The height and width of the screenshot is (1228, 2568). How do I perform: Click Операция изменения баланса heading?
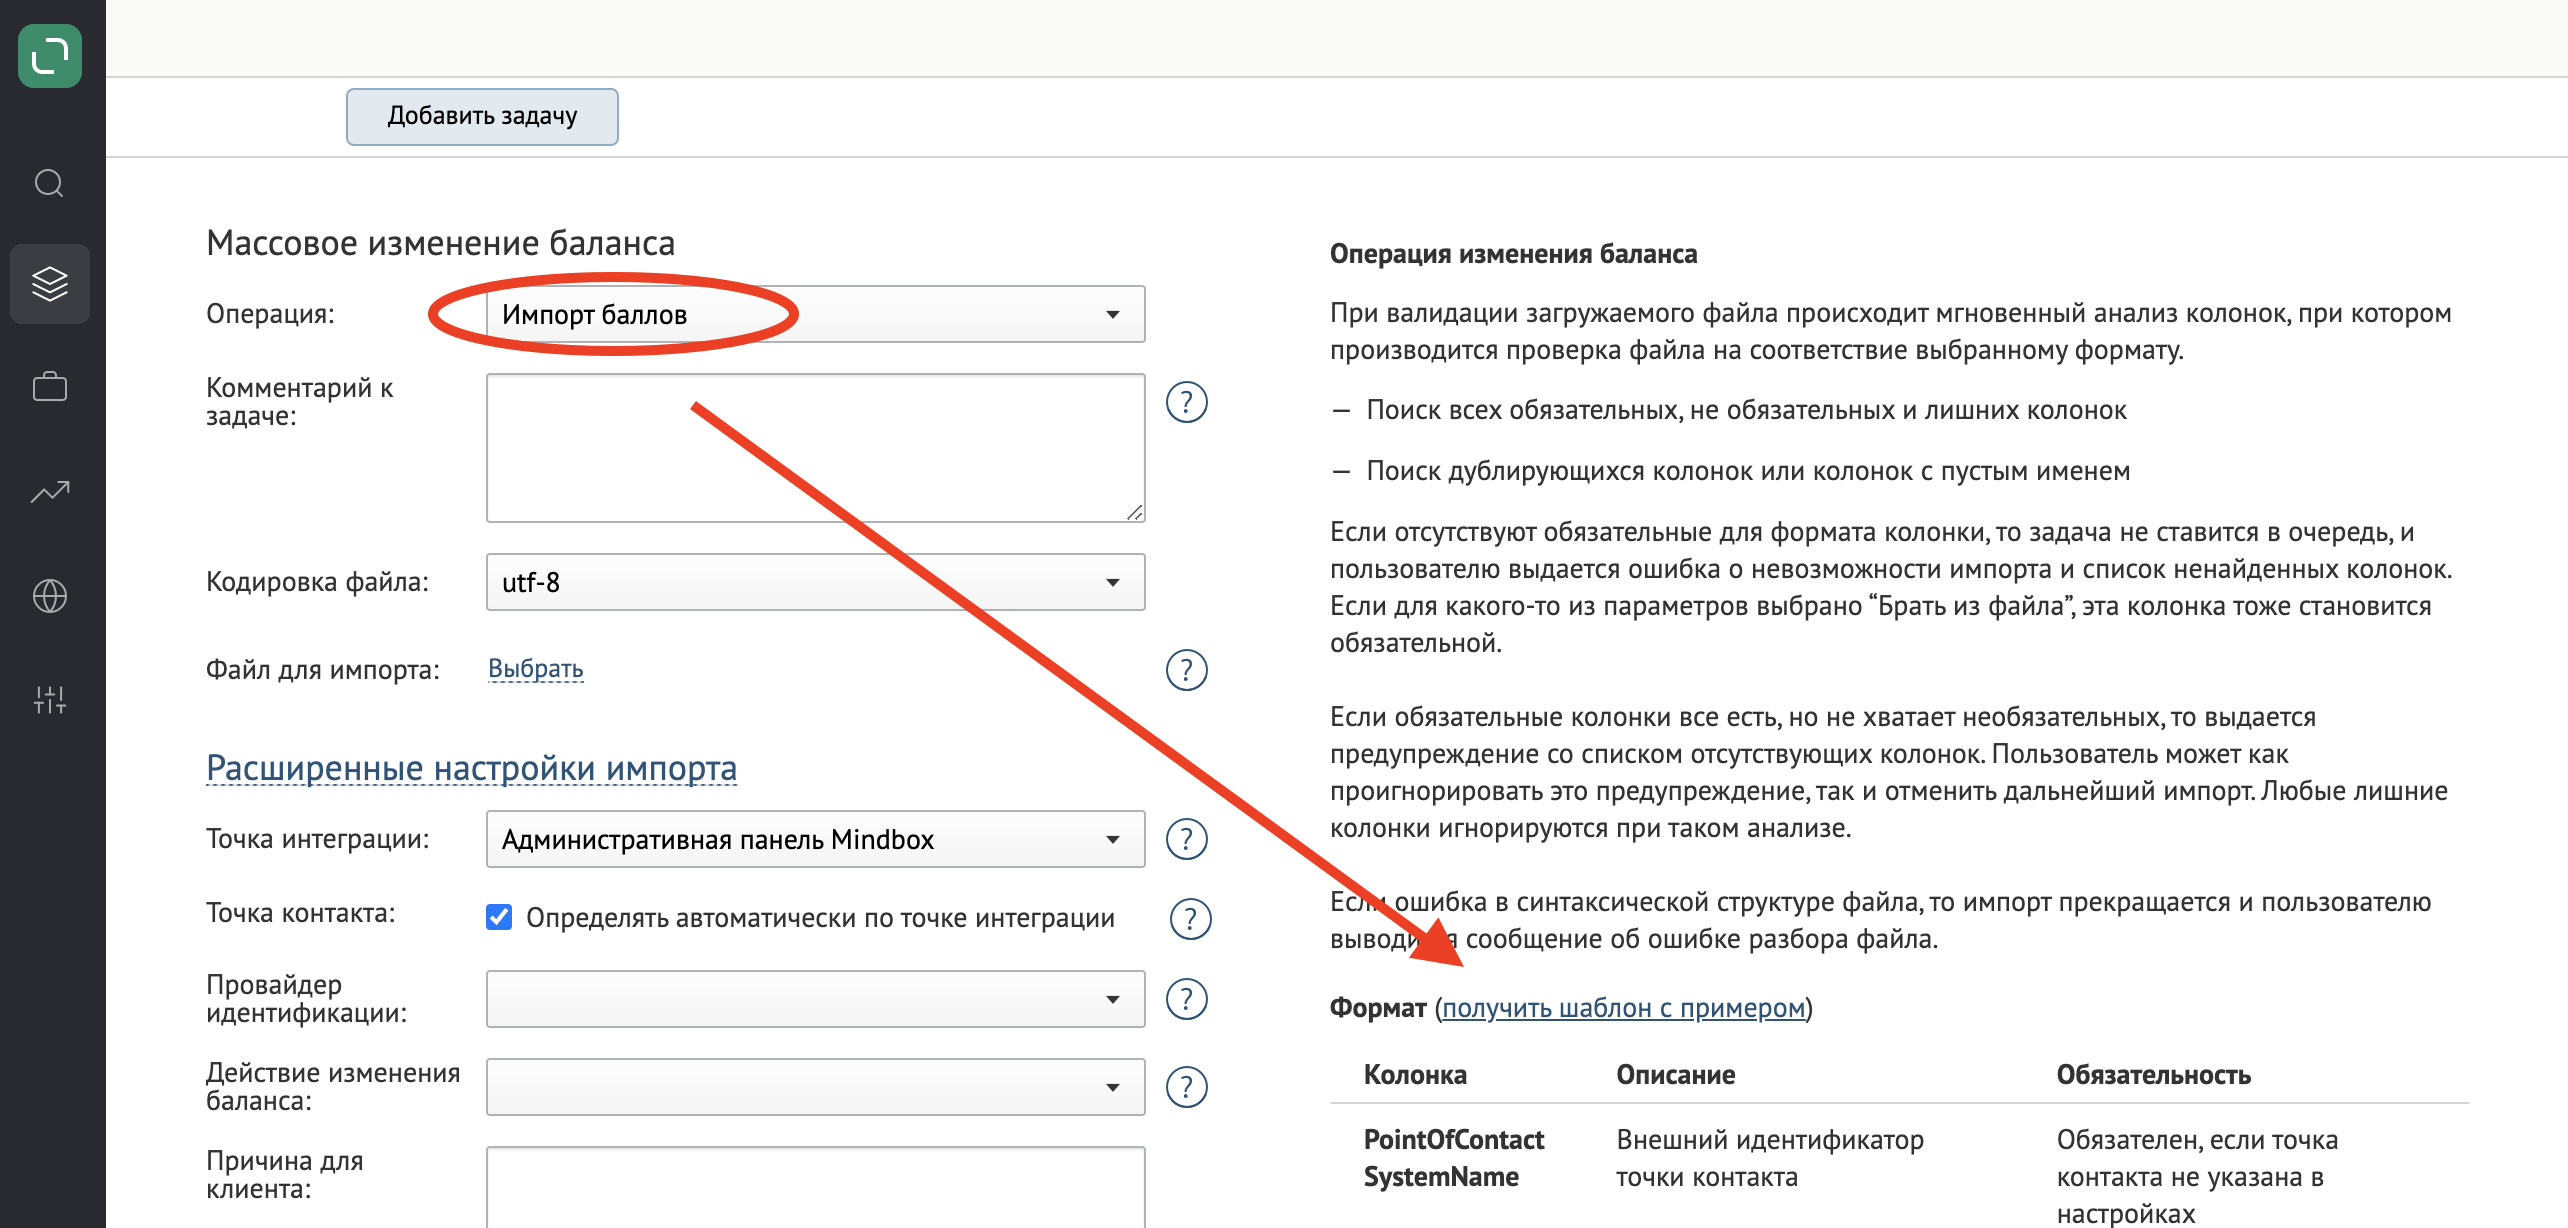pos(1513,254)
